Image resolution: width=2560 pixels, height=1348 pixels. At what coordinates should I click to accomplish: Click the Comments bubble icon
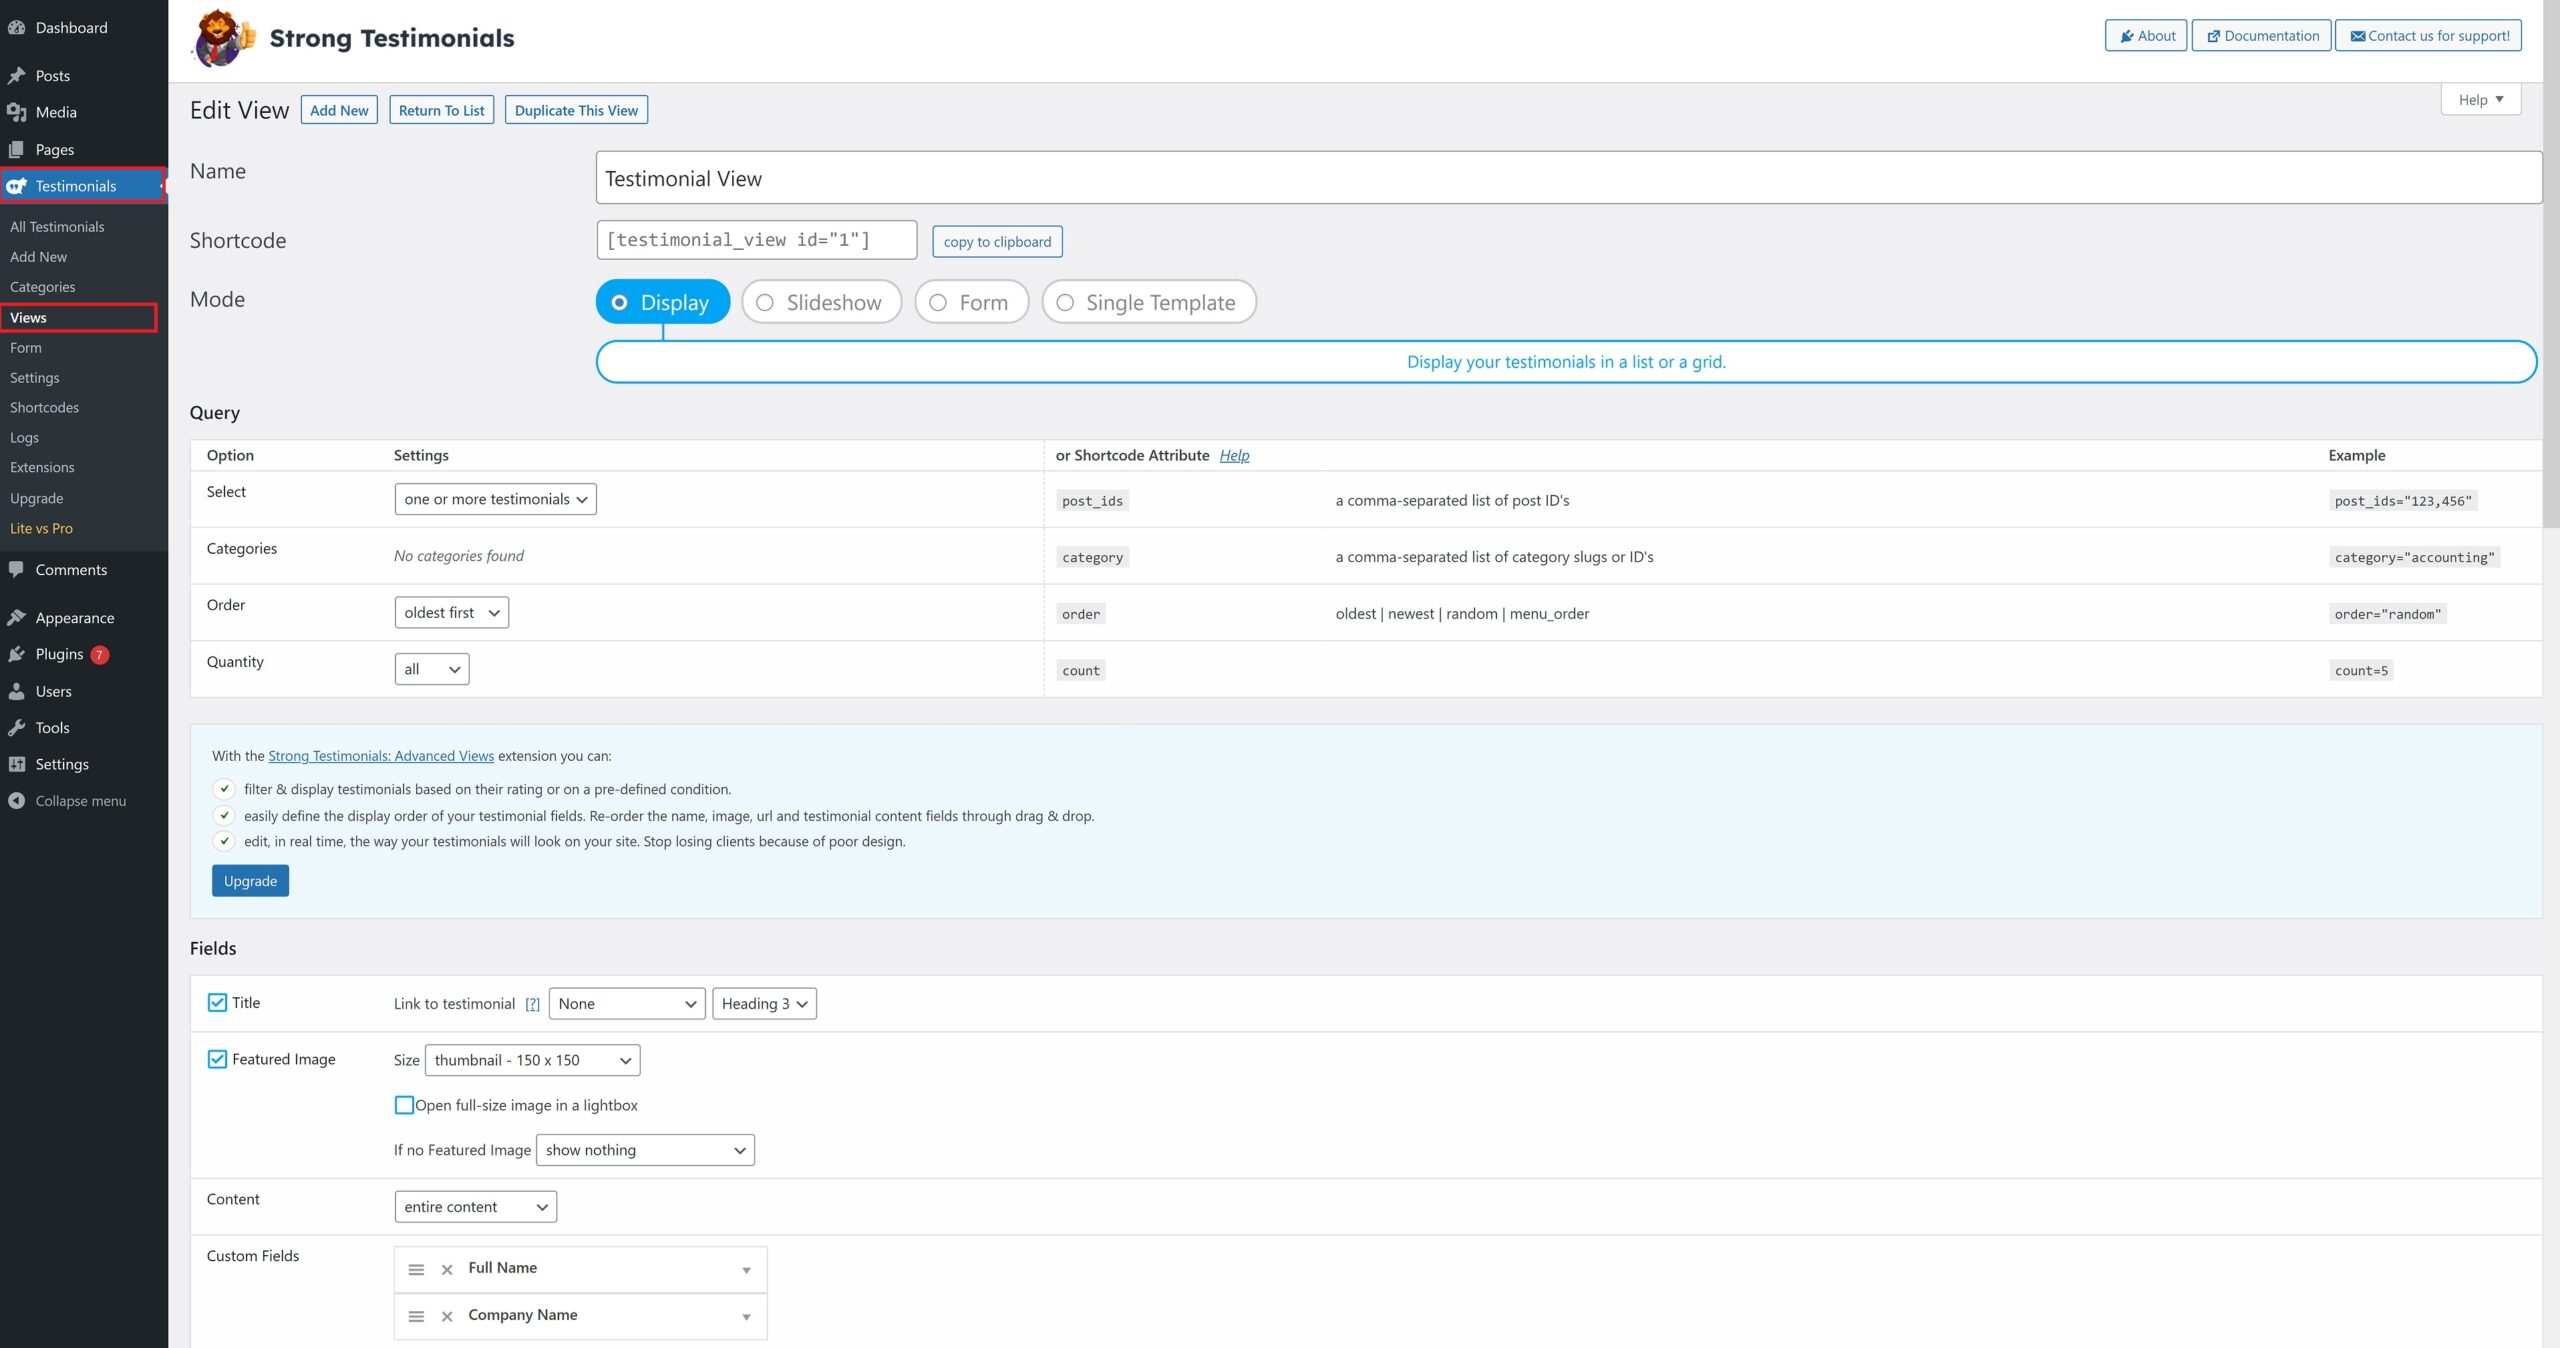(17, 570)
